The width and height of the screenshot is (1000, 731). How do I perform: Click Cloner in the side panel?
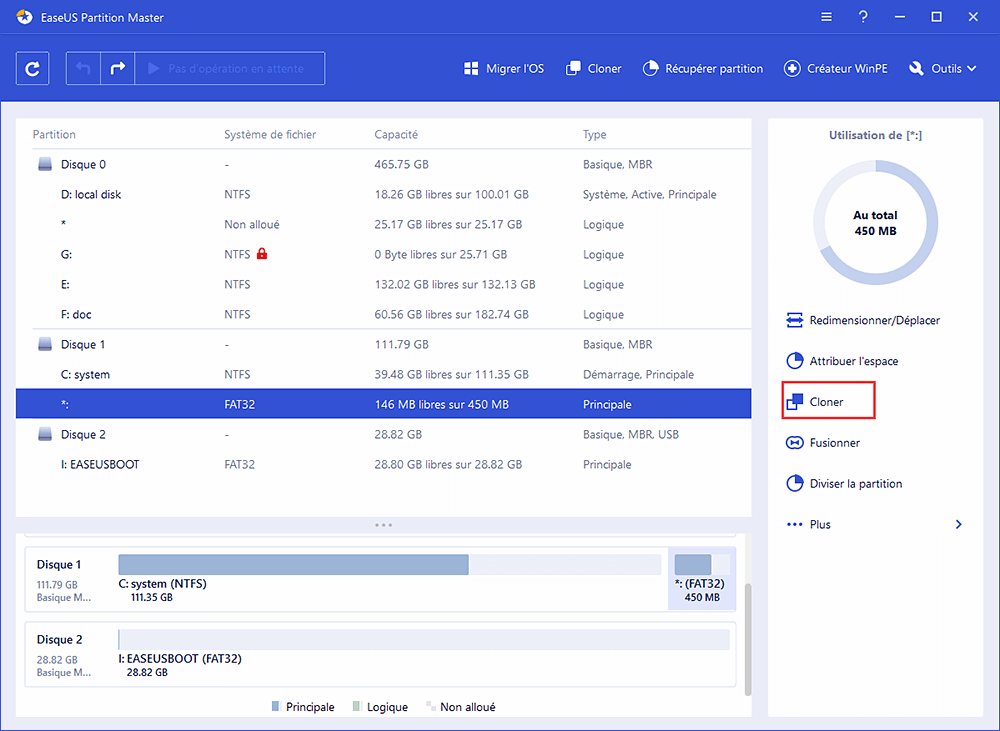828,401
